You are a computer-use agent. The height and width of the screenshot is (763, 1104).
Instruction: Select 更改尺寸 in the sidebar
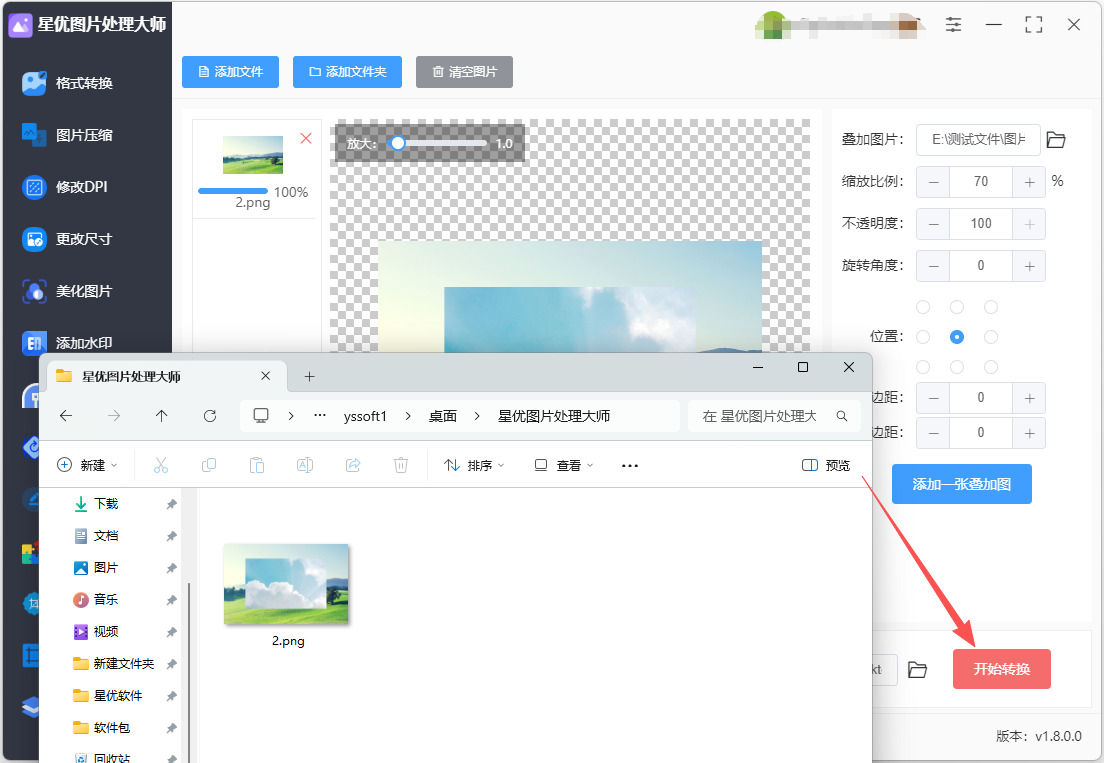pos(68,239)
